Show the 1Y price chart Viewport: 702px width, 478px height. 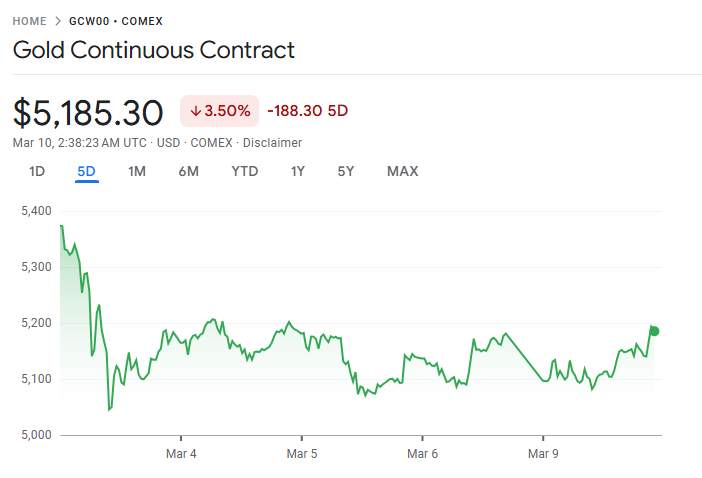tap(298, 171)
